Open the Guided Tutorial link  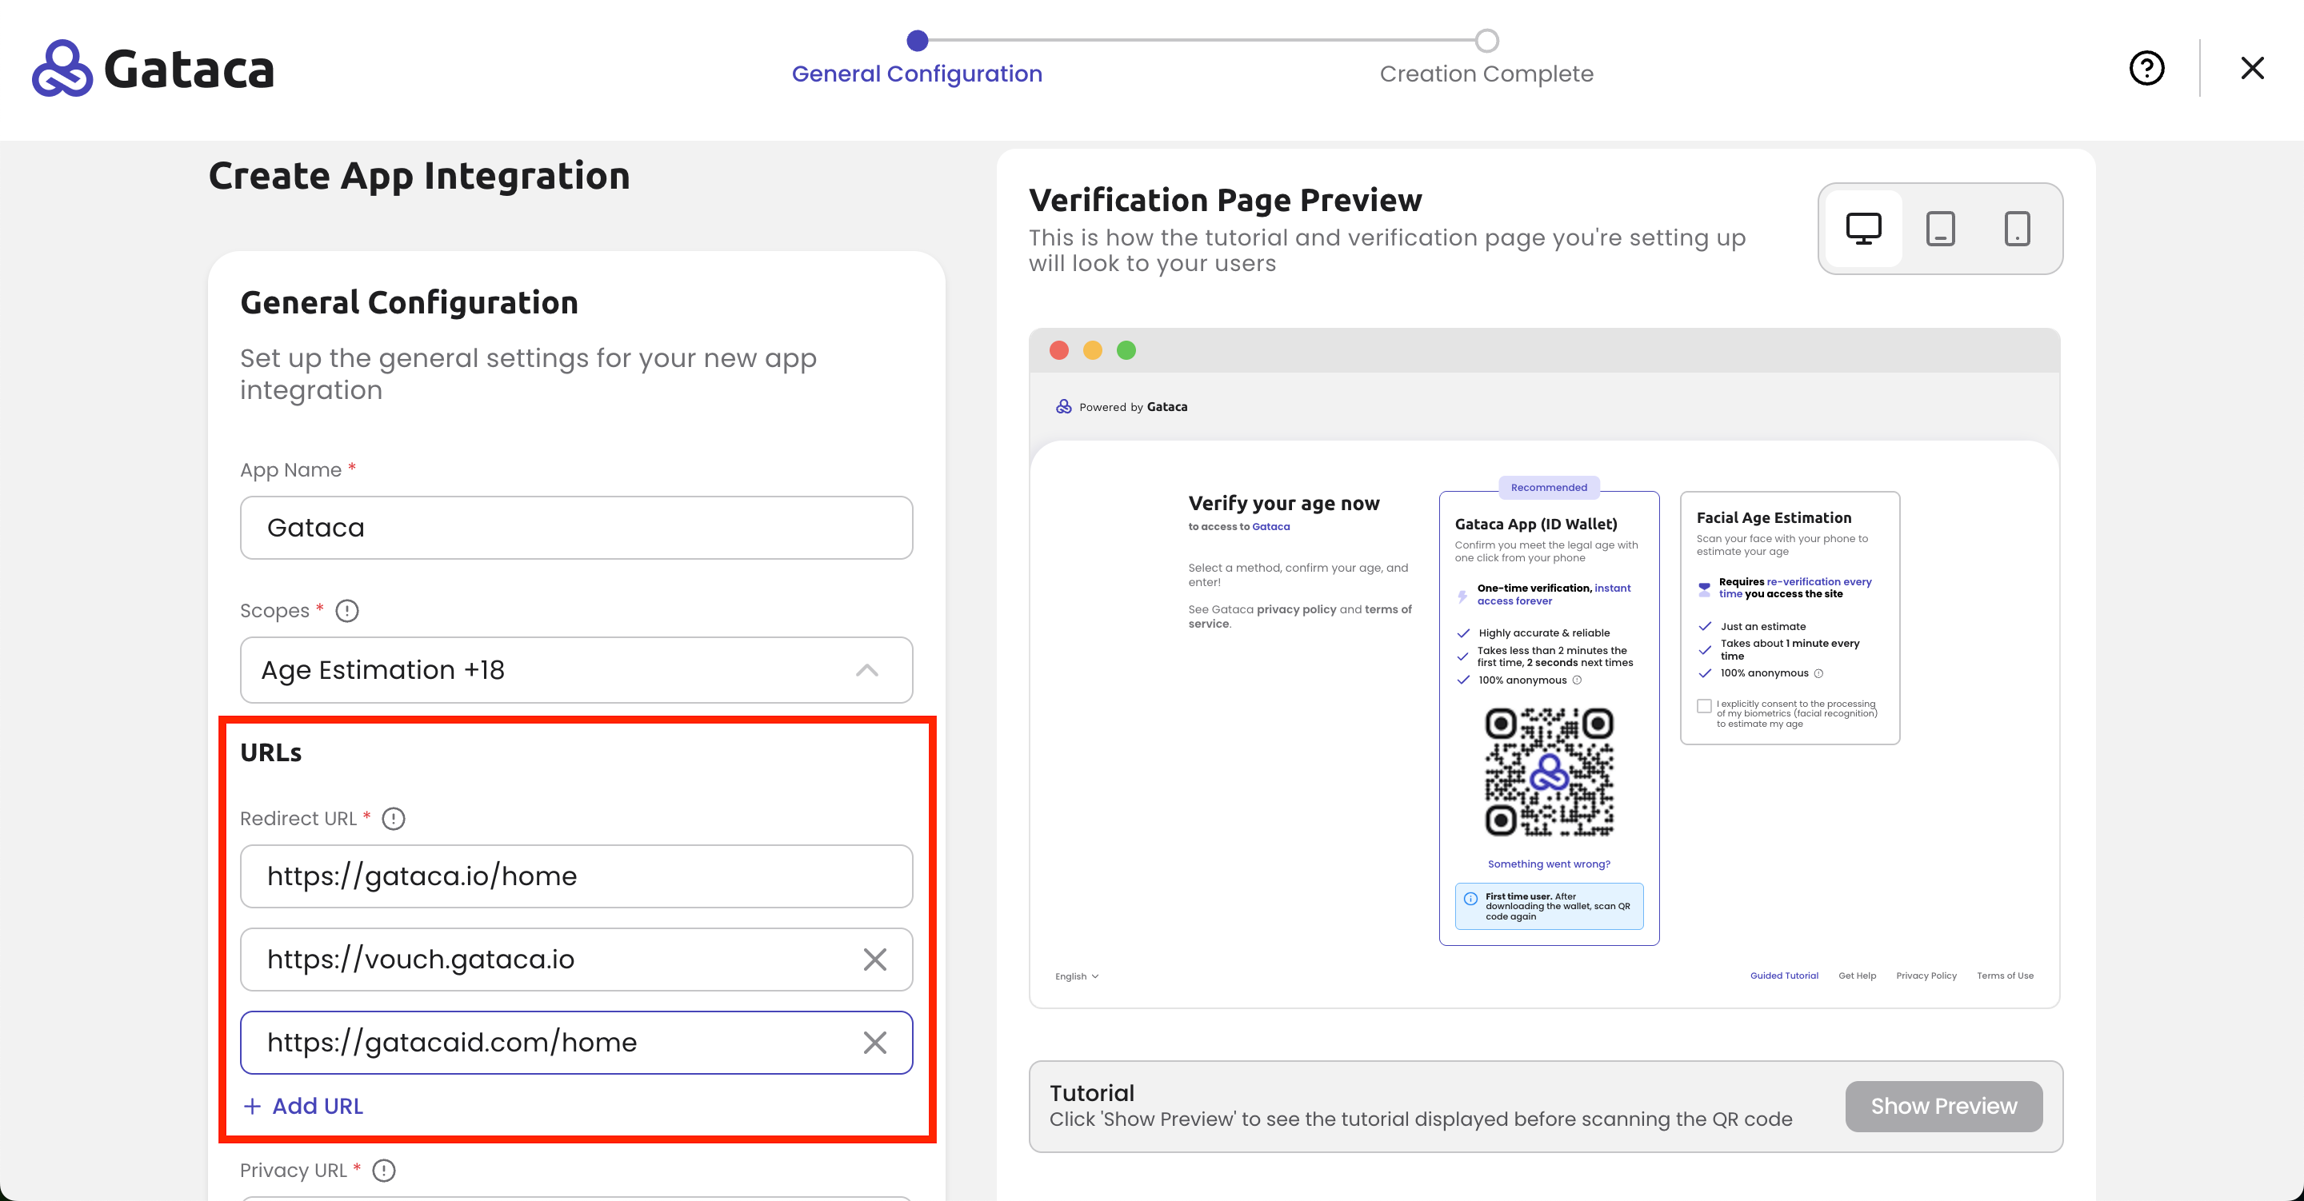(x=1784, y=976)
